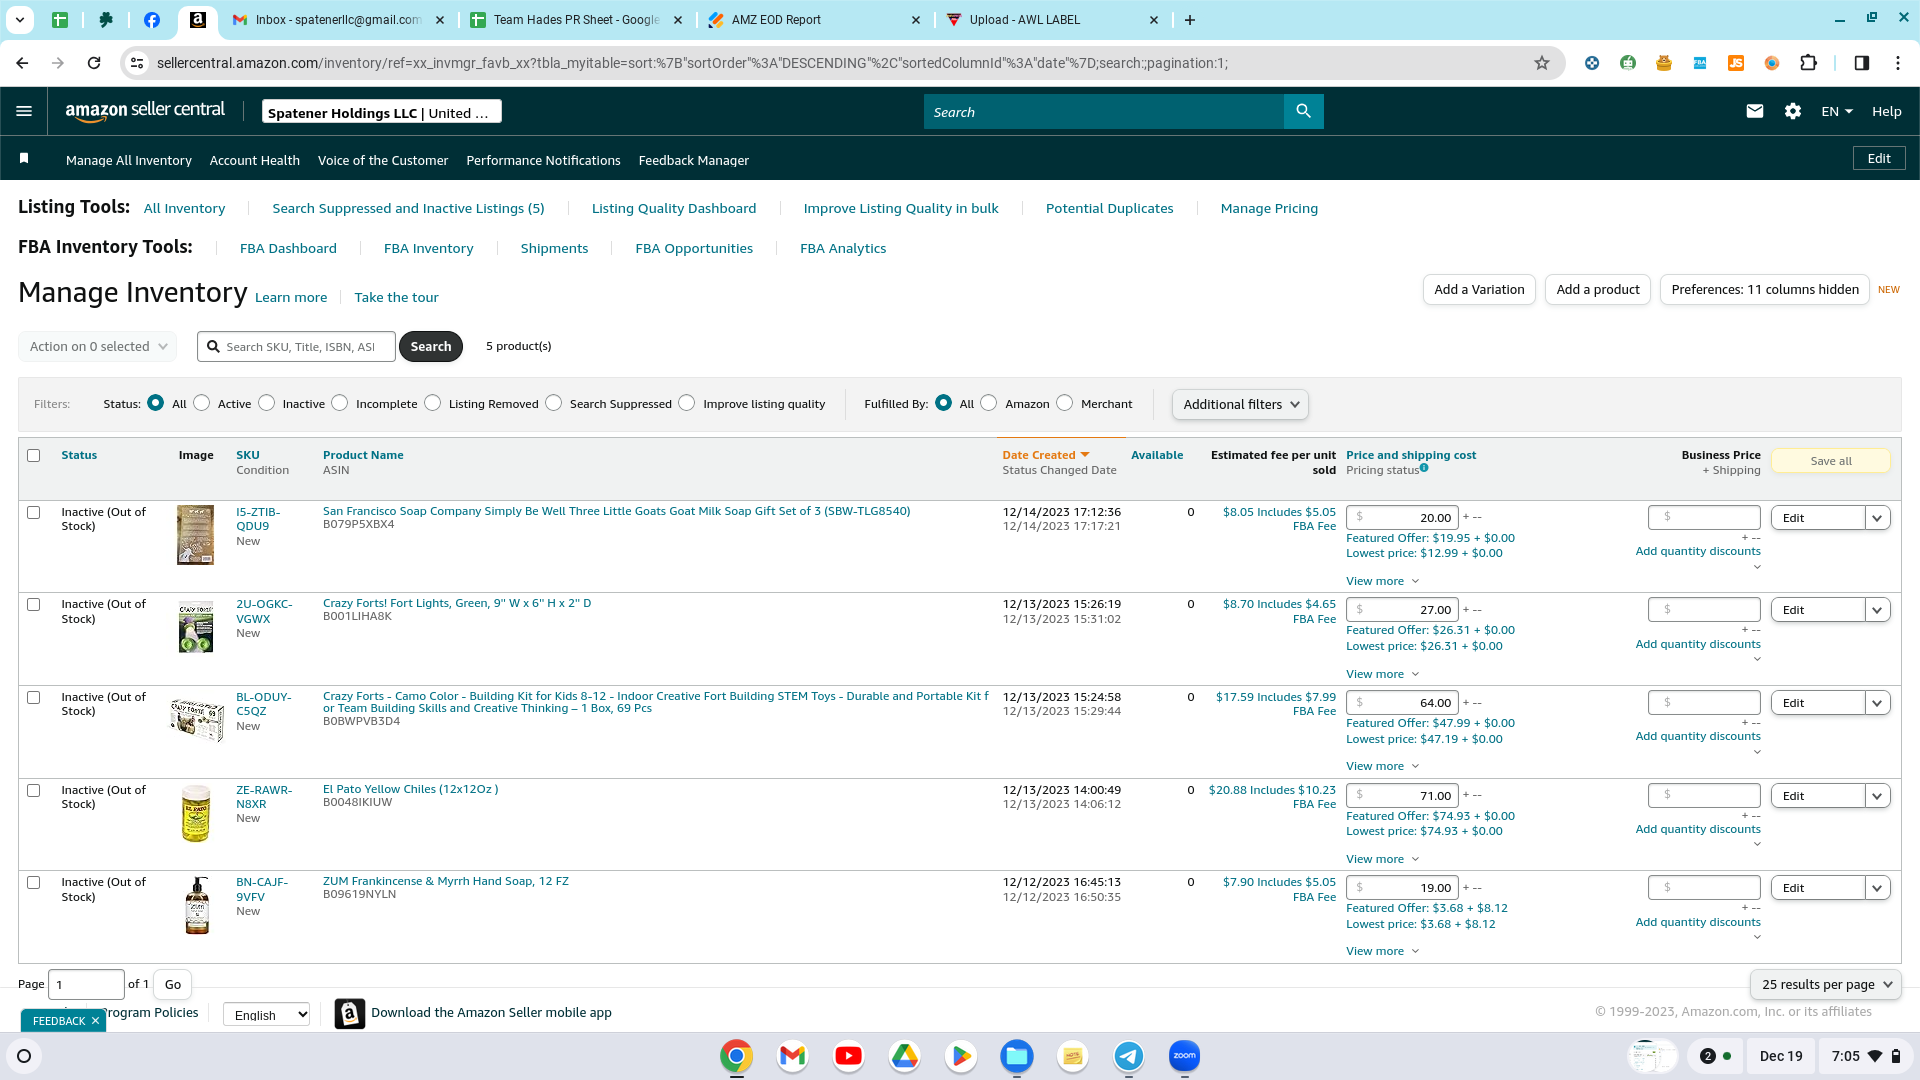Open ZUM Frankincense & Myrrh Hand Soap listing

click(446, 881)
